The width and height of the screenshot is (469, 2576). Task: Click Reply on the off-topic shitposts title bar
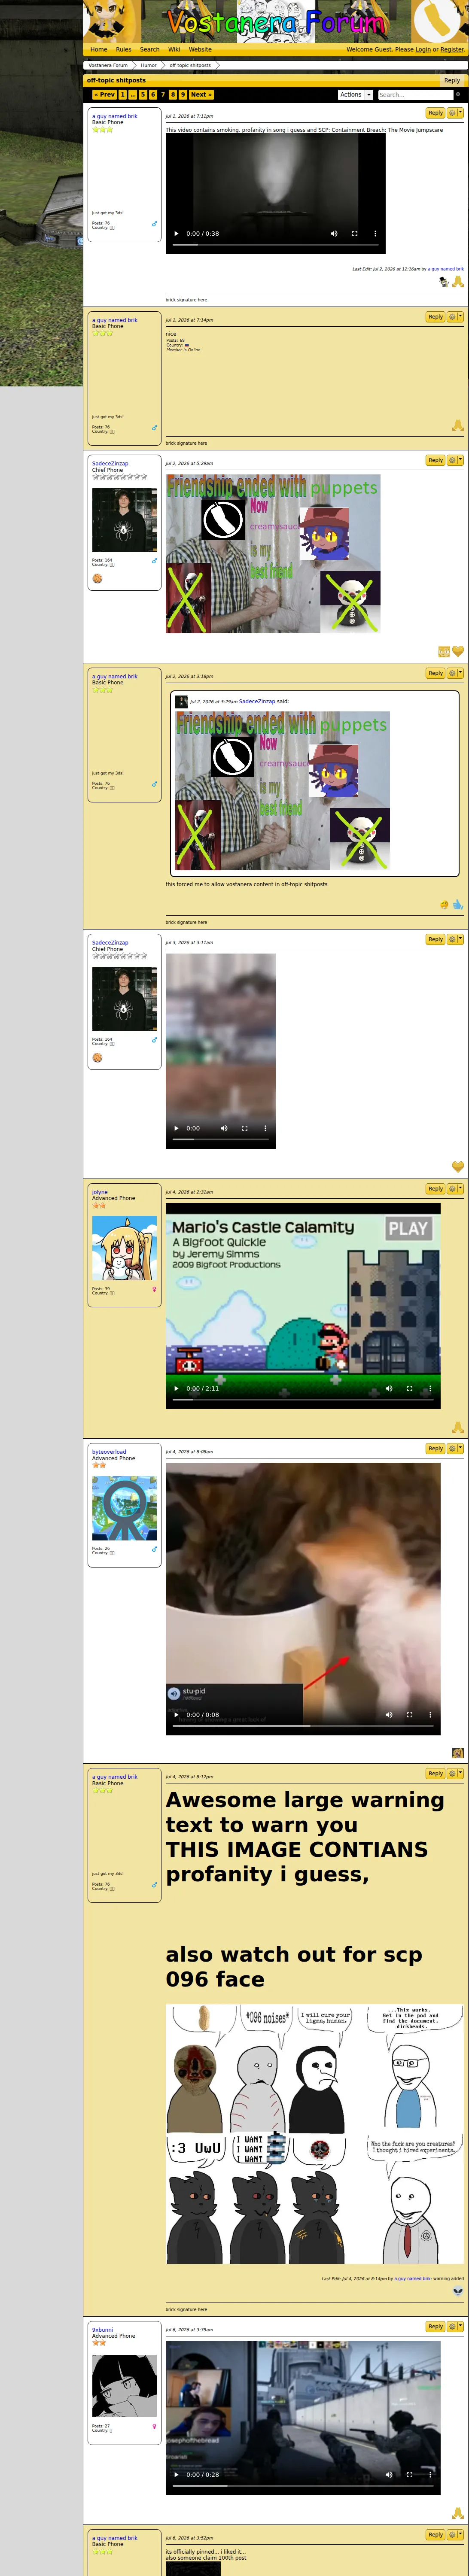[452, 80]
